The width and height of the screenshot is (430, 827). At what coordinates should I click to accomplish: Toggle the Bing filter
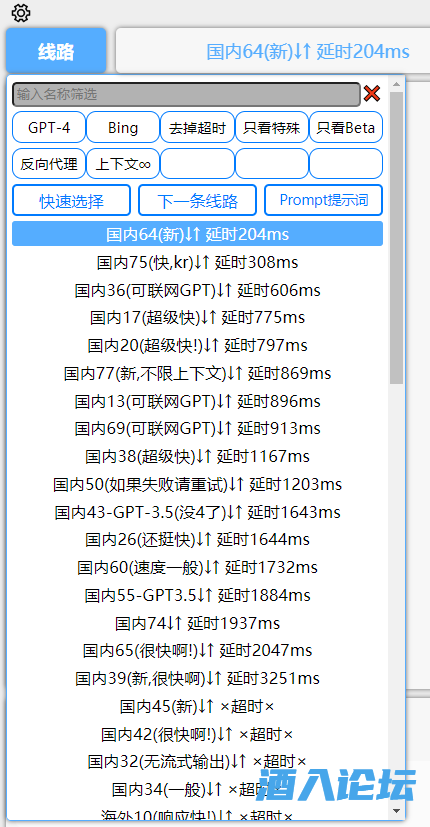pyautogui.click(x=123, y=127)
